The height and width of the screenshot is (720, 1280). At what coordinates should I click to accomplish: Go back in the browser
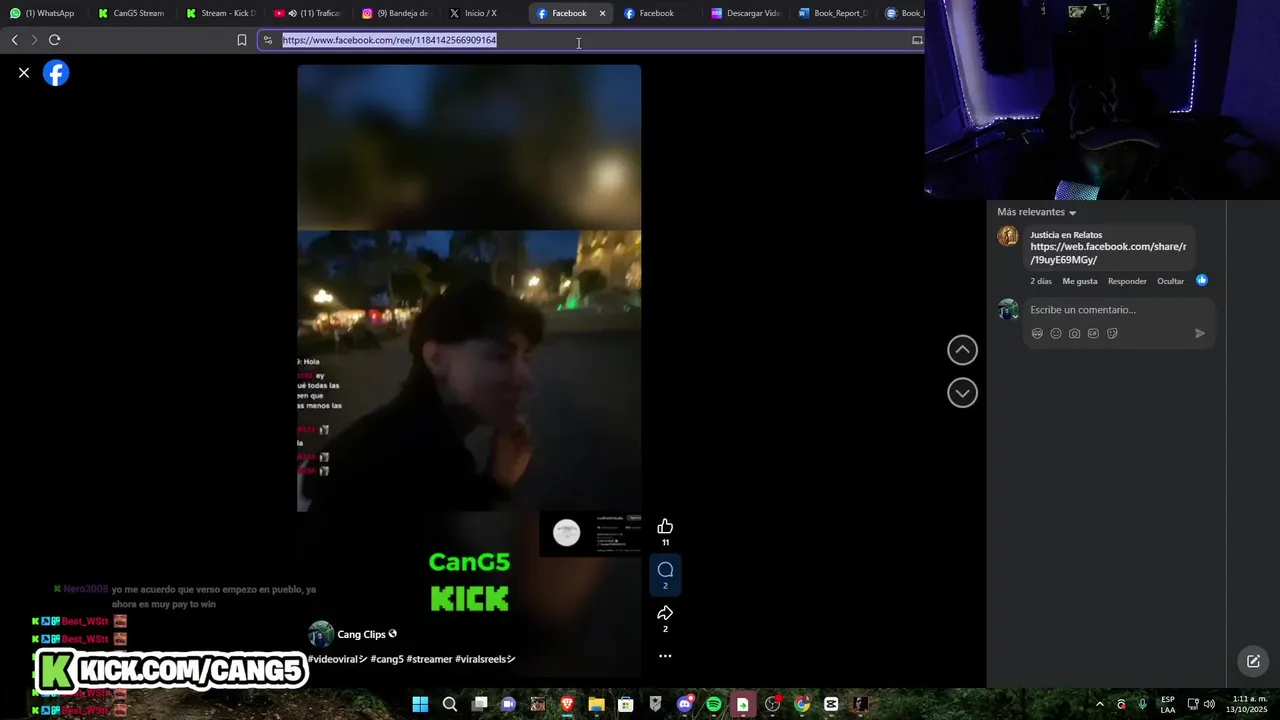[14, 40]
